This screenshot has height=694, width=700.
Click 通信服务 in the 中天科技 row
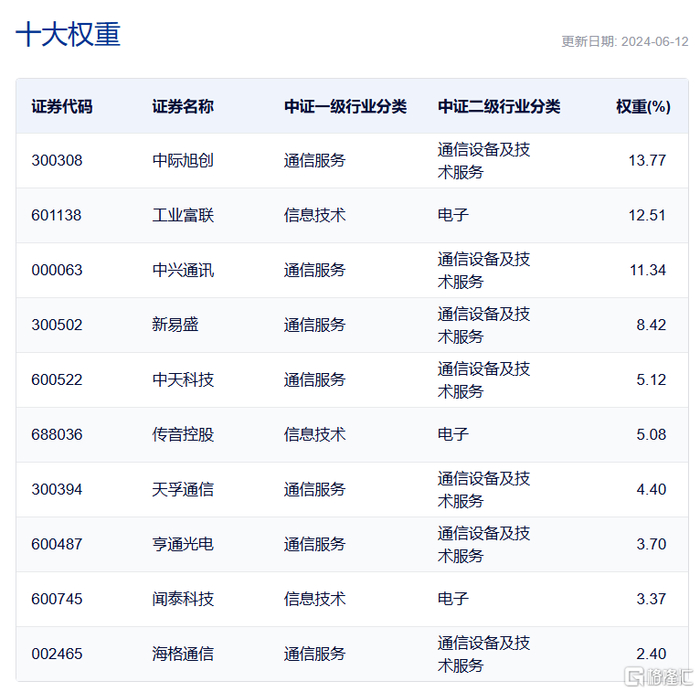pos(314,380)
